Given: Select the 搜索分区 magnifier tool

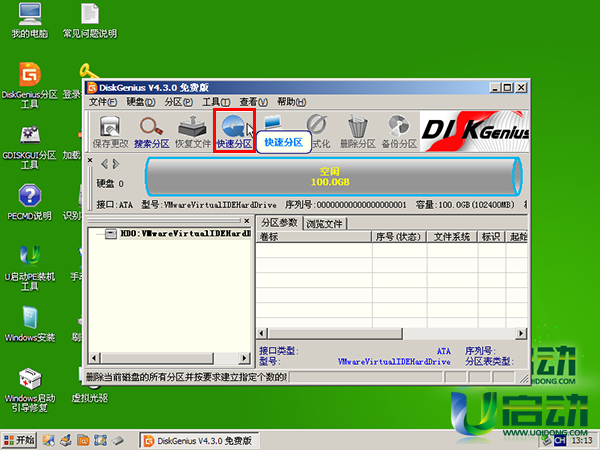Looking at the screenshot, I should pos(152,132).
